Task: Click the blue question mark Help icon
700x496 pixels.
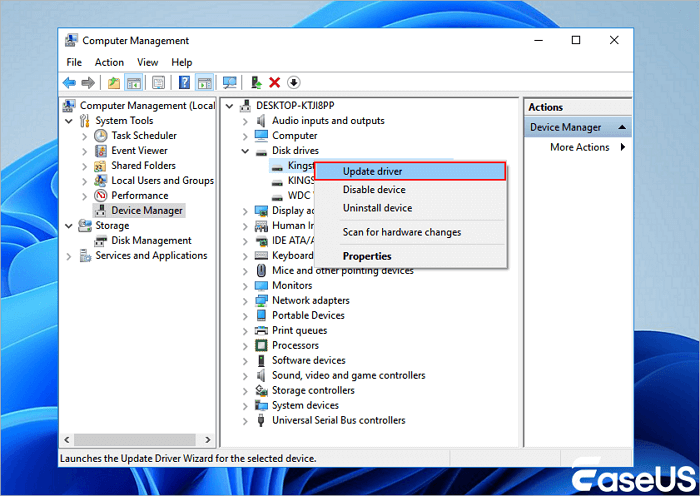Action: click(x=184, y=83)
